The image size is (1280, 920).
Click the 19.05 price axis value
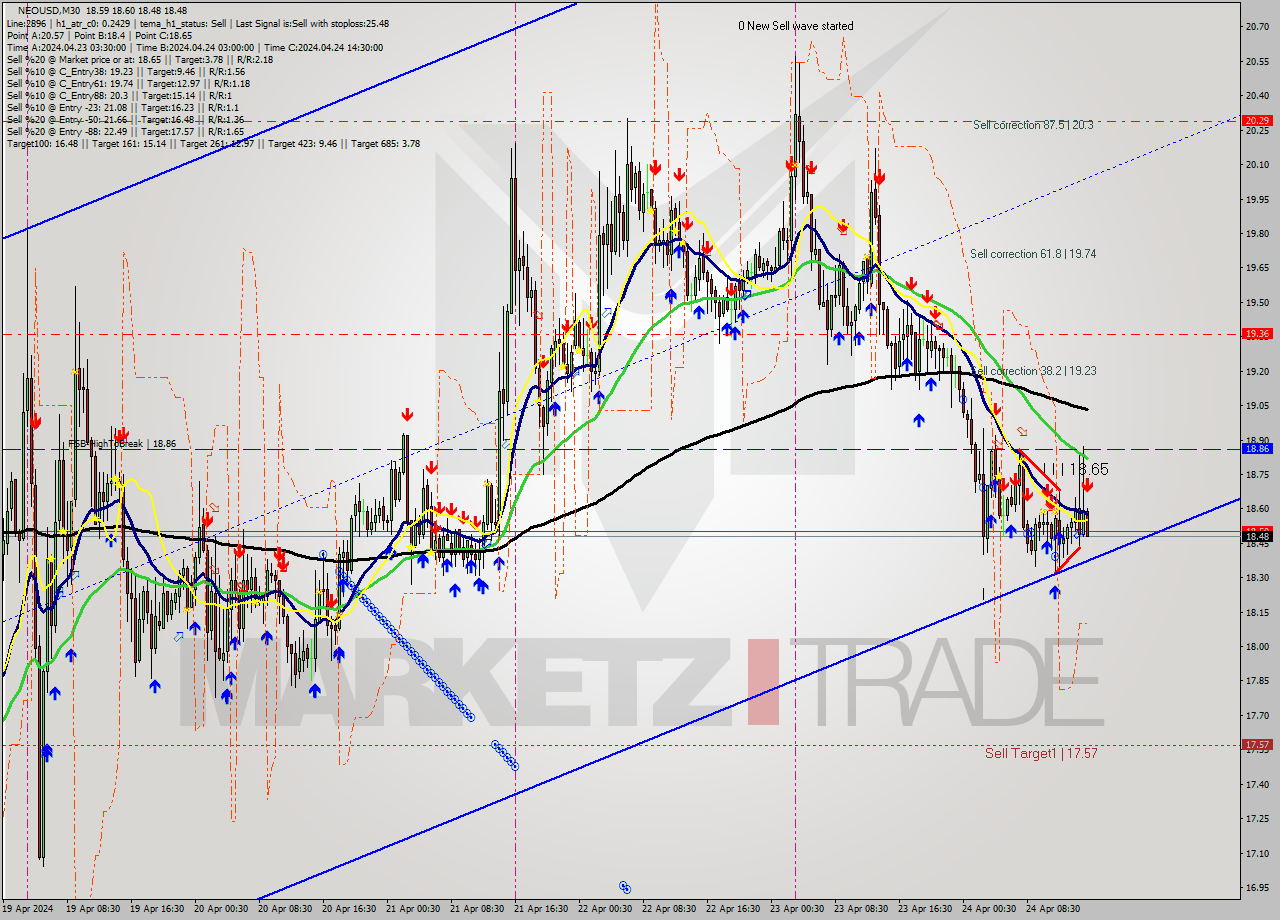(x=1256, y=406)
